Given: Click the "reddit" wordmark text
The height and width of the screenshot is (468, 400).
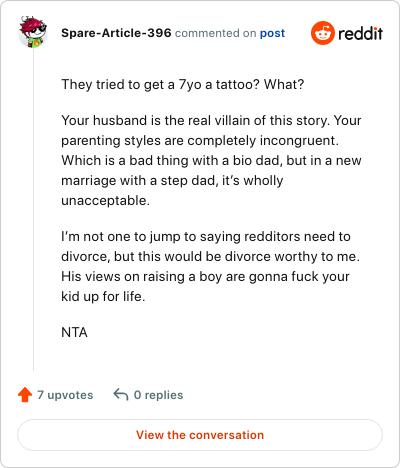Looking at the screenshot, I should [x=360, y=33].
